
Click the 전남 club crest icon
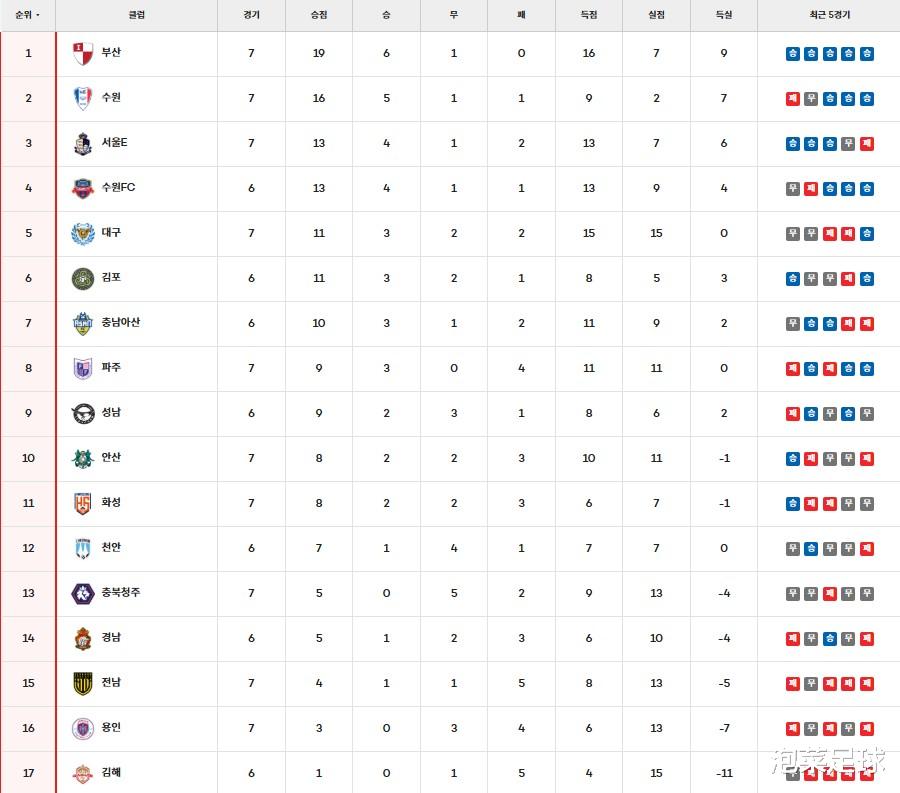click(x=83, y=683)
